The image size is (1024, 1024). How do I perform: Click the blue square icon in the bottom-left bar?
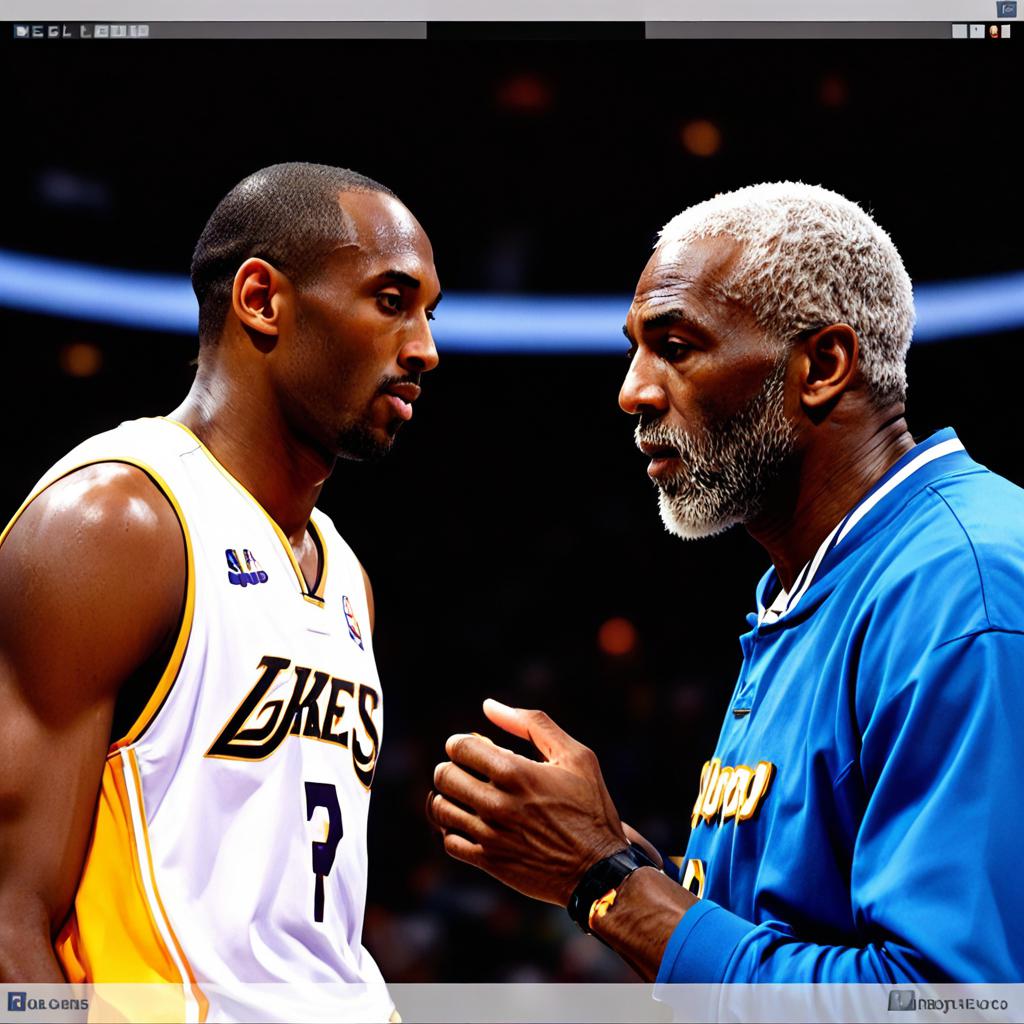[16, 1001]
